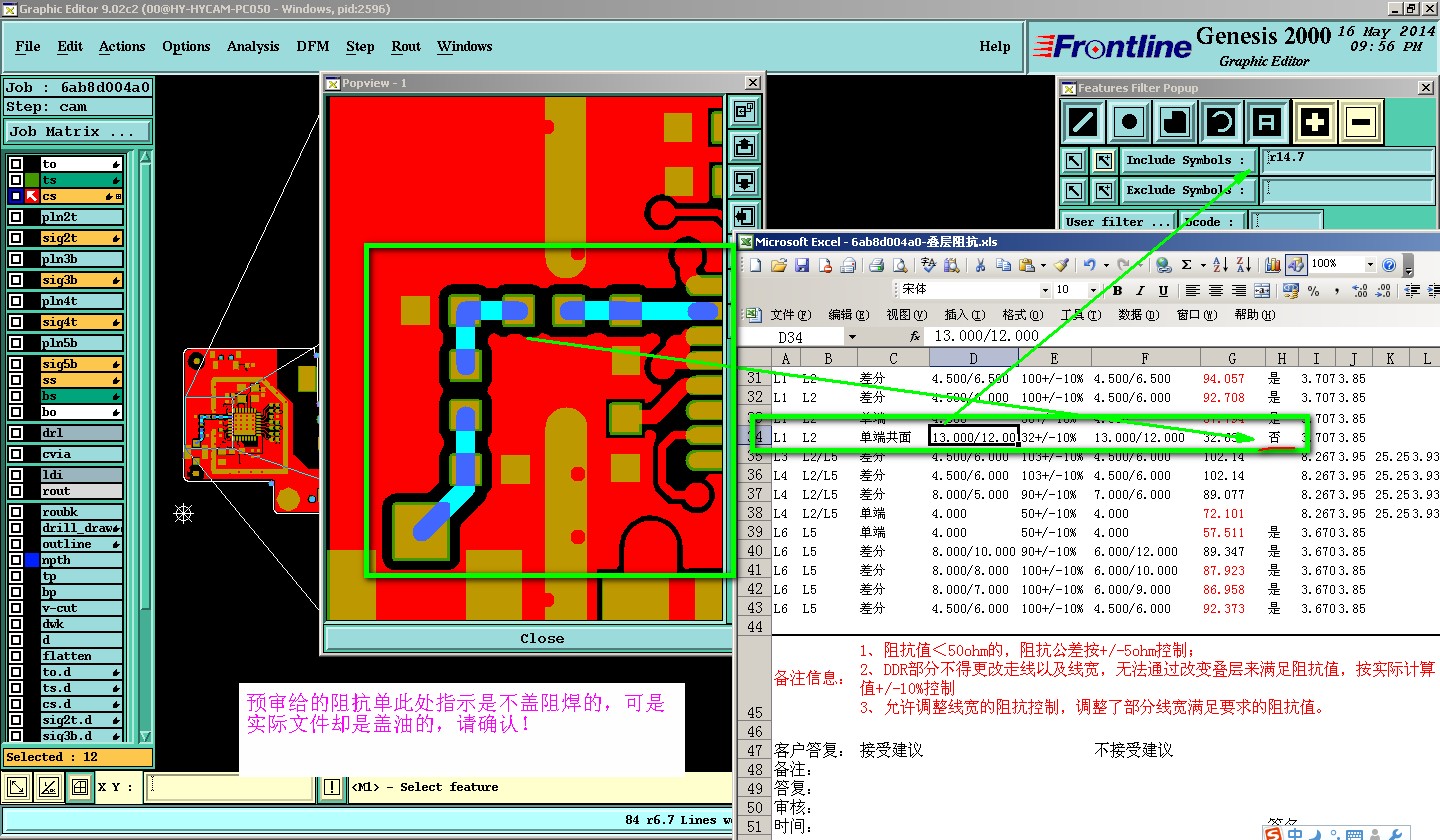
Task: Toggle checkbox for layer 'pln2t'
Action: (16, 217)
